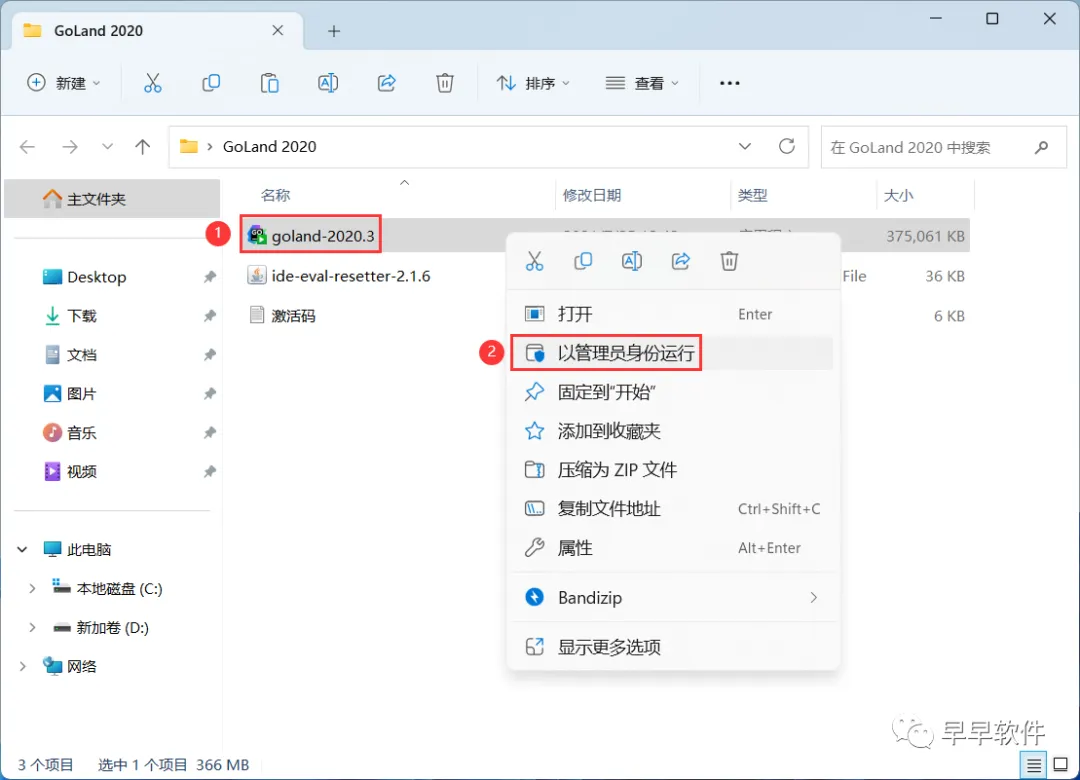
Task: Switch to details list view icon
Action: tap(1033, 765)
